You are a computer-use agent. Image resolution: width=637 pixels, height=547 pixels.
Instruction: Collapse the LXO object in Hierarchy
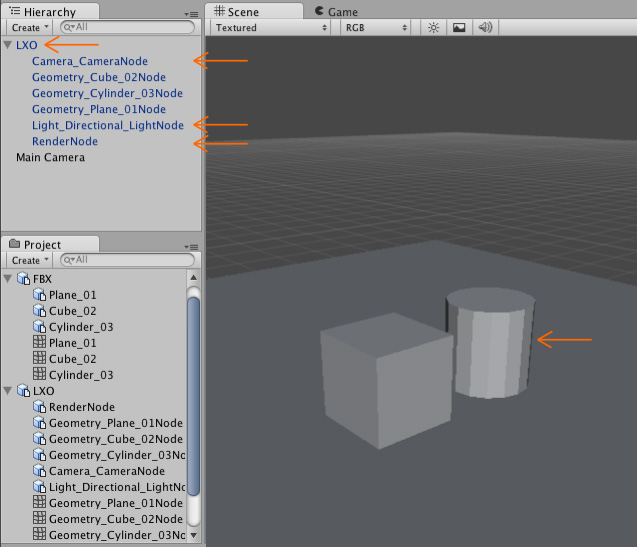tap(9, 45)
